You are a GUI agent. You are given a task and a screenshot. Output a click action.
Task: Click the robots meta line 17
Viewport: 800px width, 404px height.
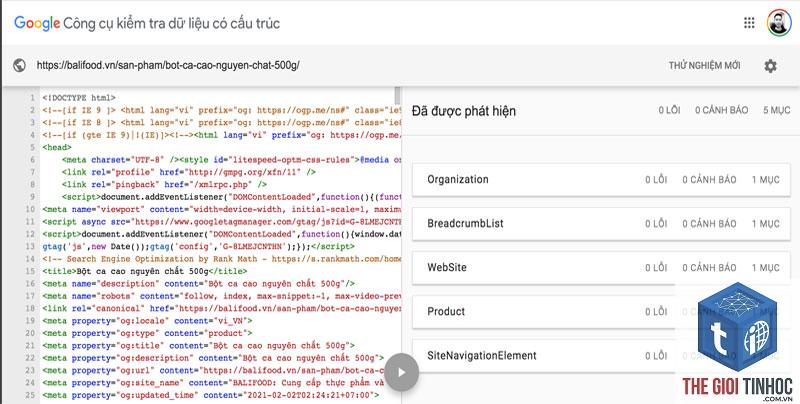pos(222,296)
